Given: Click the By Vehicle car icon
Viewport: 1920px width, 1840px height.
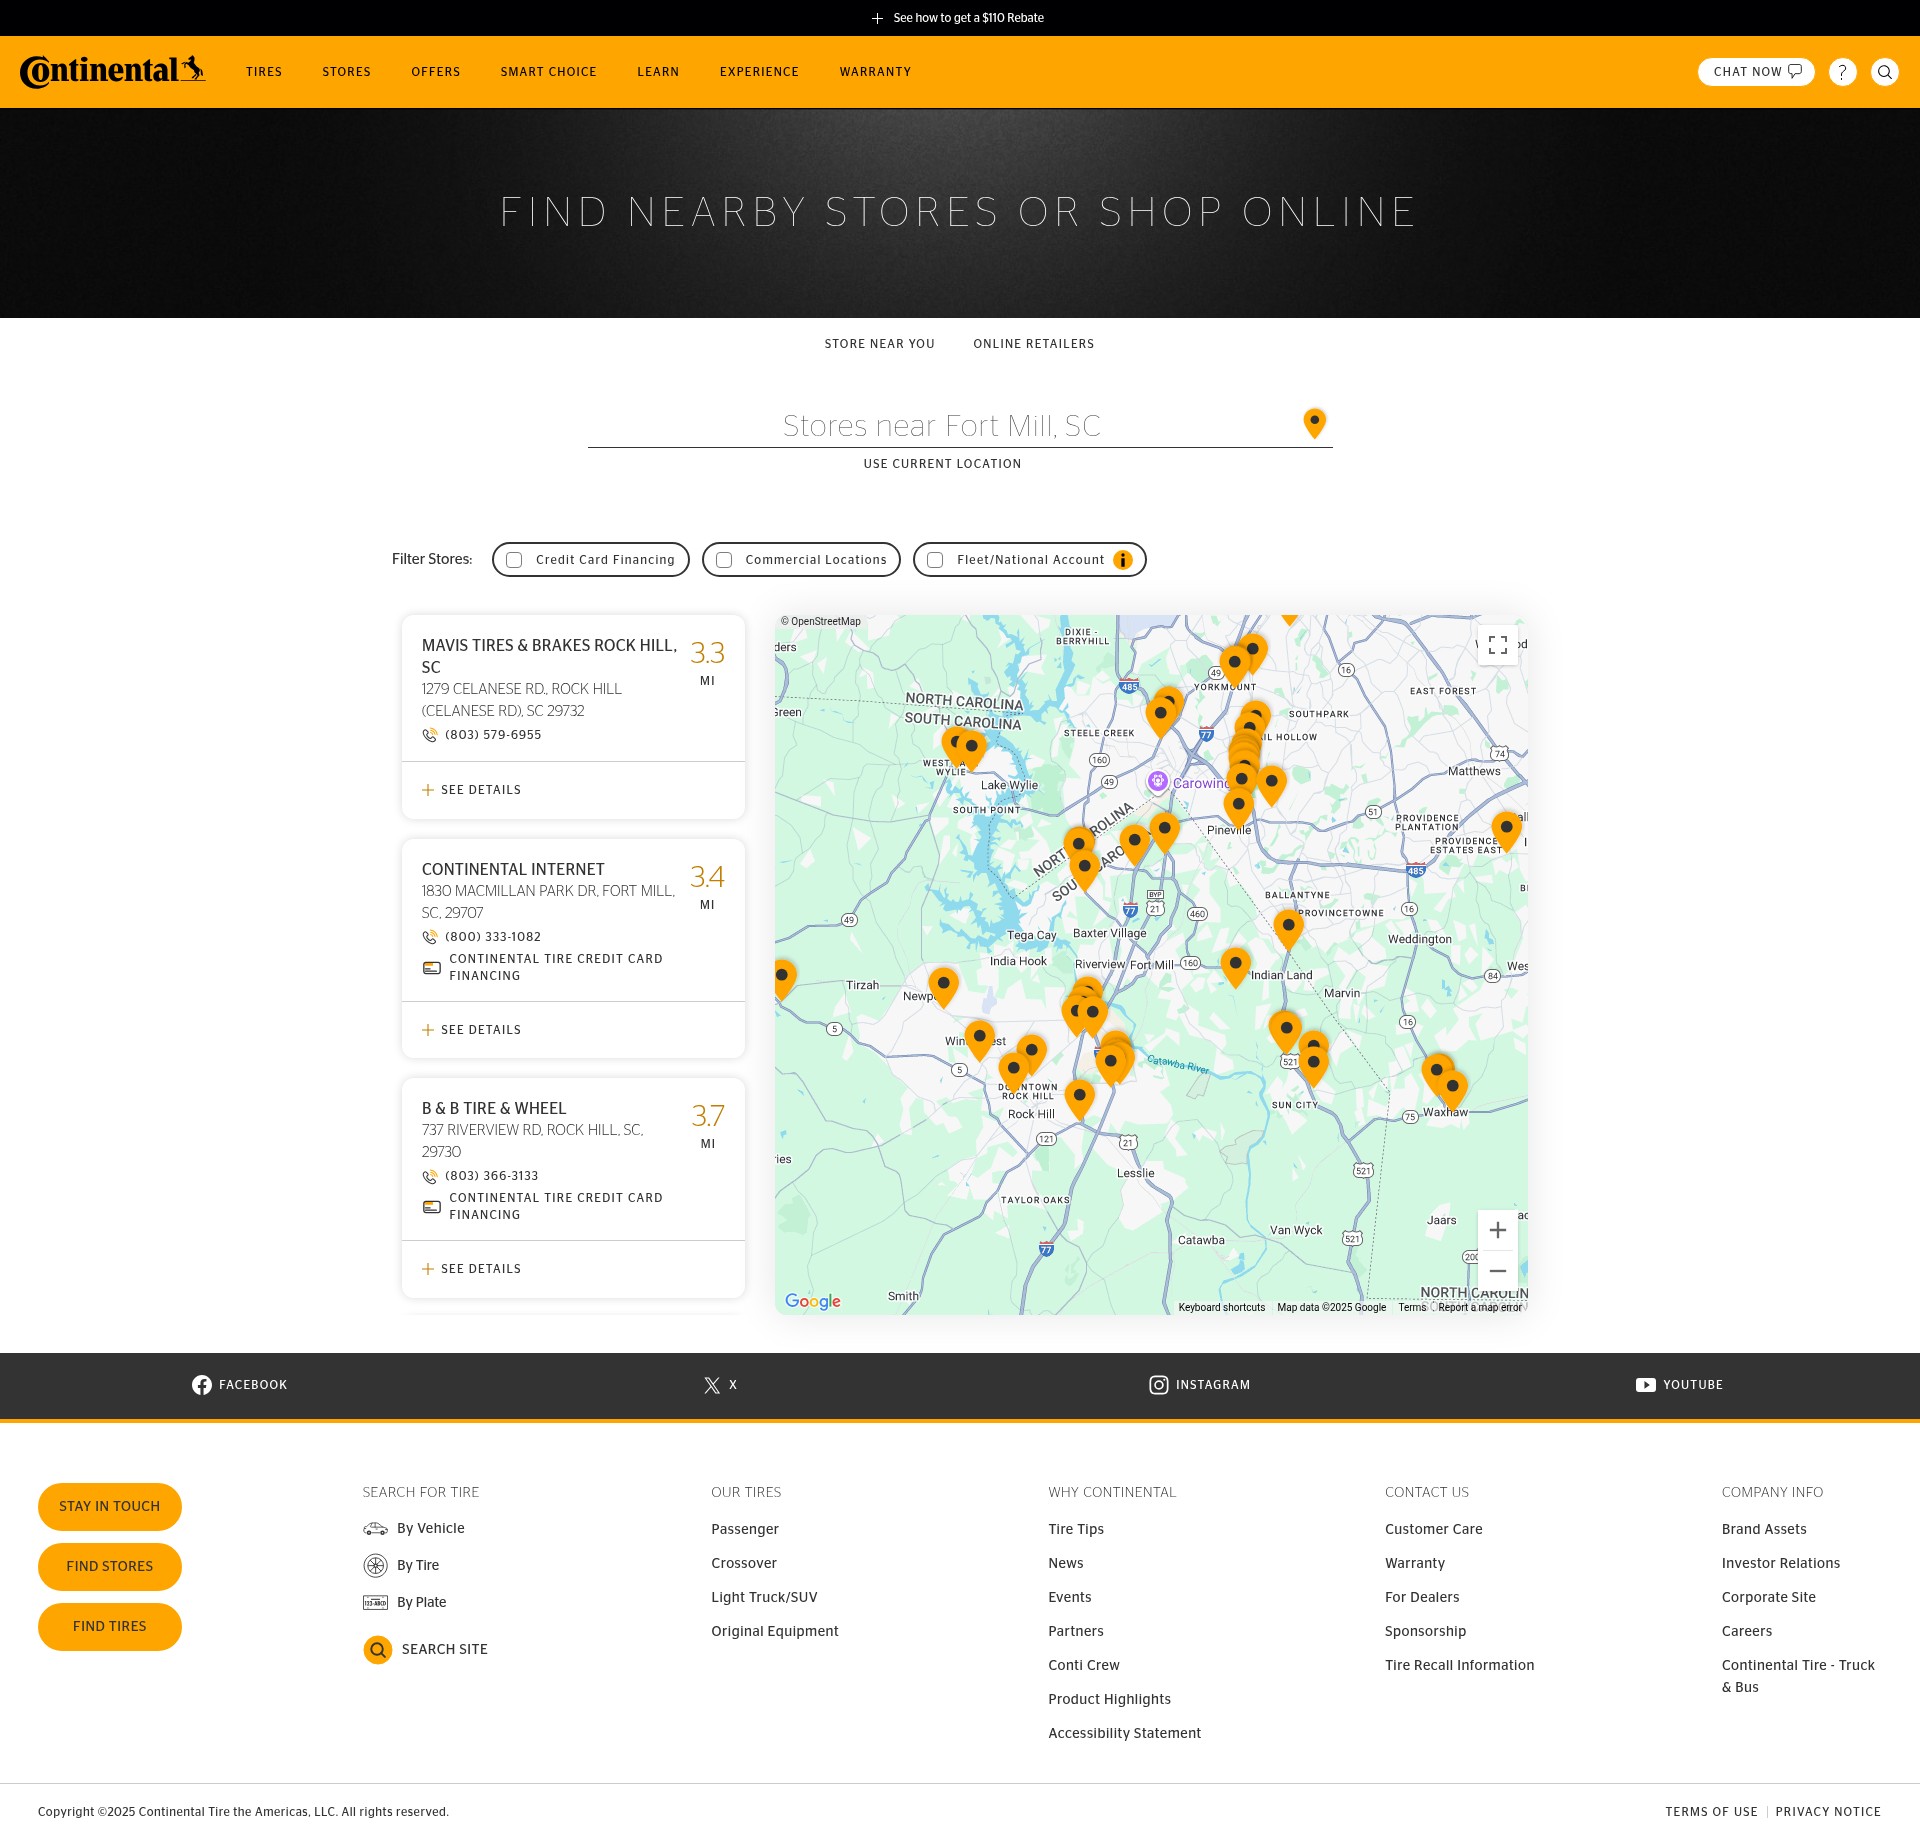Looking at the screenshot, I should (x=375, y=1529).
